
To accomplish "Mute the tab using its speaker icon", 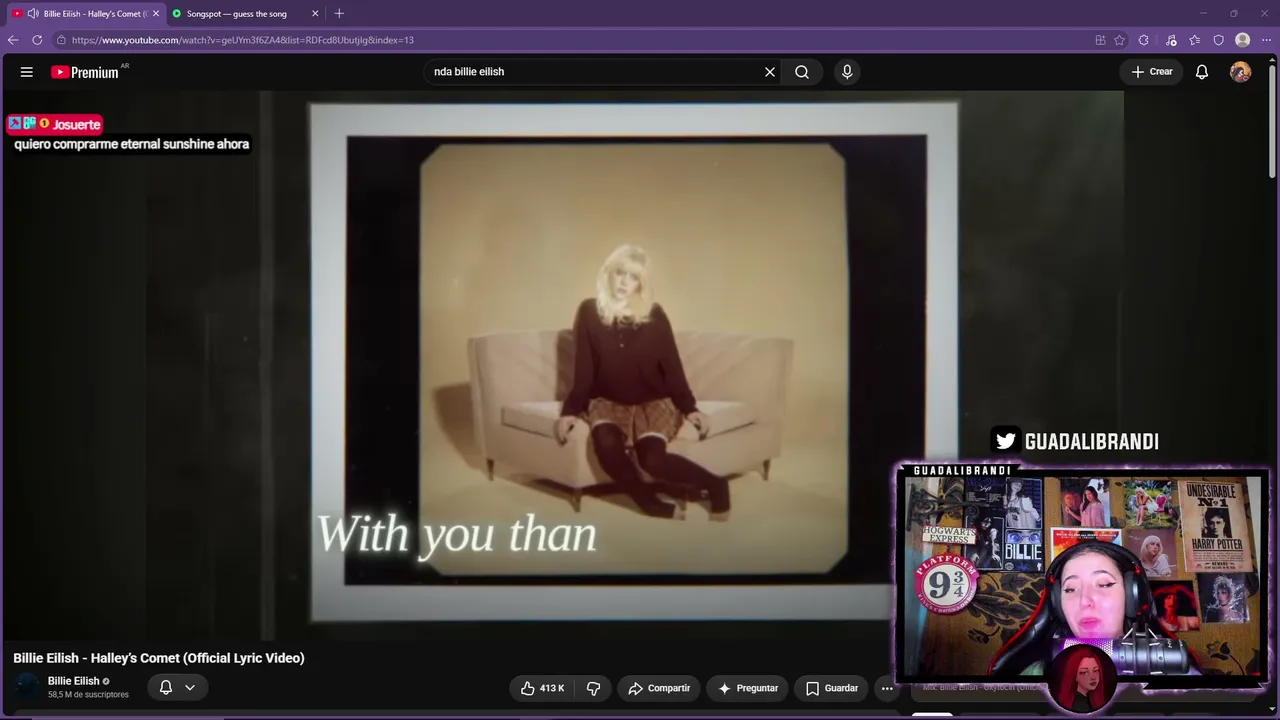I will pyautogui.click(x=33, y=14).
